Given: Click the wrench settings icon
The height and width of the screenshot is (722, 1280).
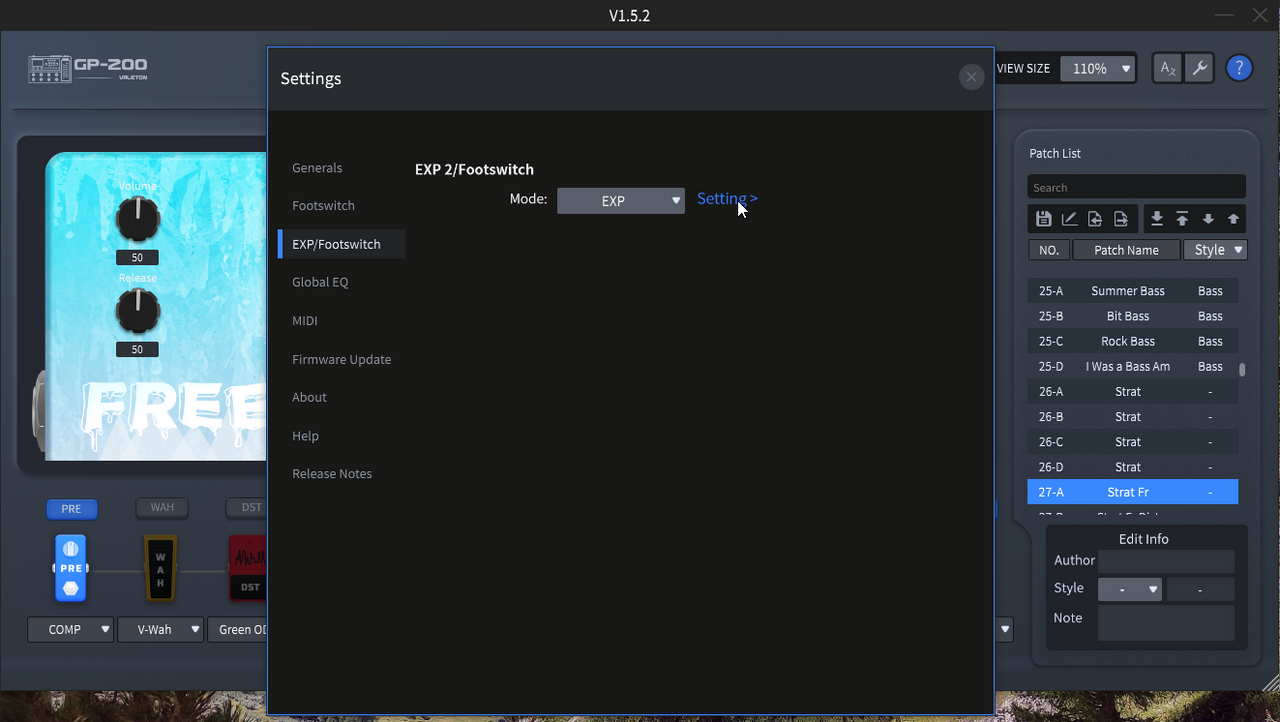Looking at the screenshot, I should click(1199, 68).
